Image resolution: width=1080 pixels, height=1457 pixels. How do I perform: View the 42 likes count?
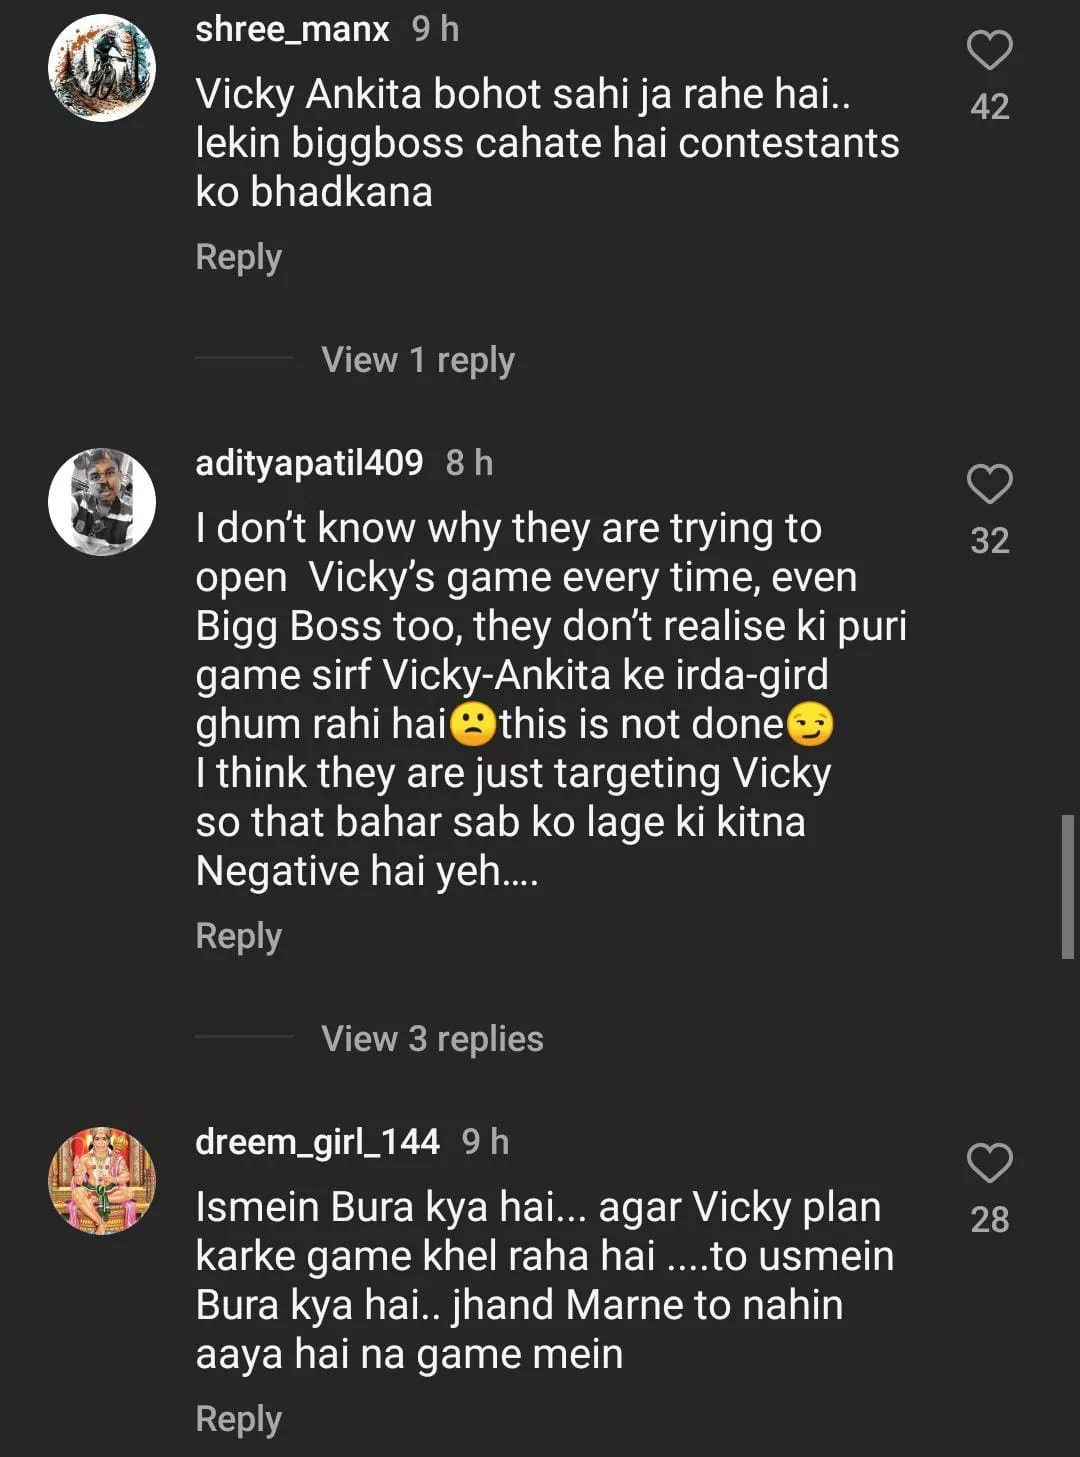pos(989,107)
